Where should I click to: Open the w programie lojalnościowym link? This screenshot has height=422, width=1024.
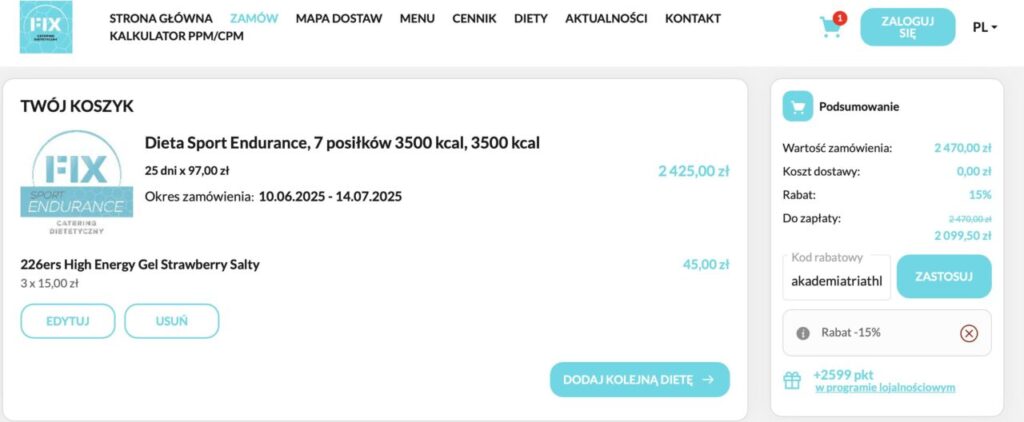coord(884,387)
